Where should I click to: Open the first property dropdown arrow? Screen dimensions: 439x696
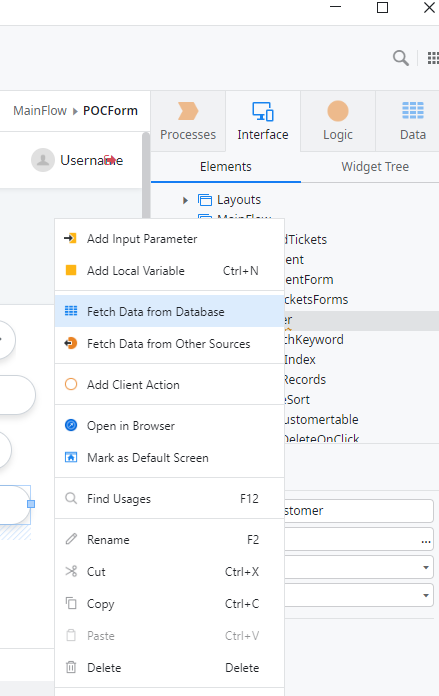tap(426, 567)
